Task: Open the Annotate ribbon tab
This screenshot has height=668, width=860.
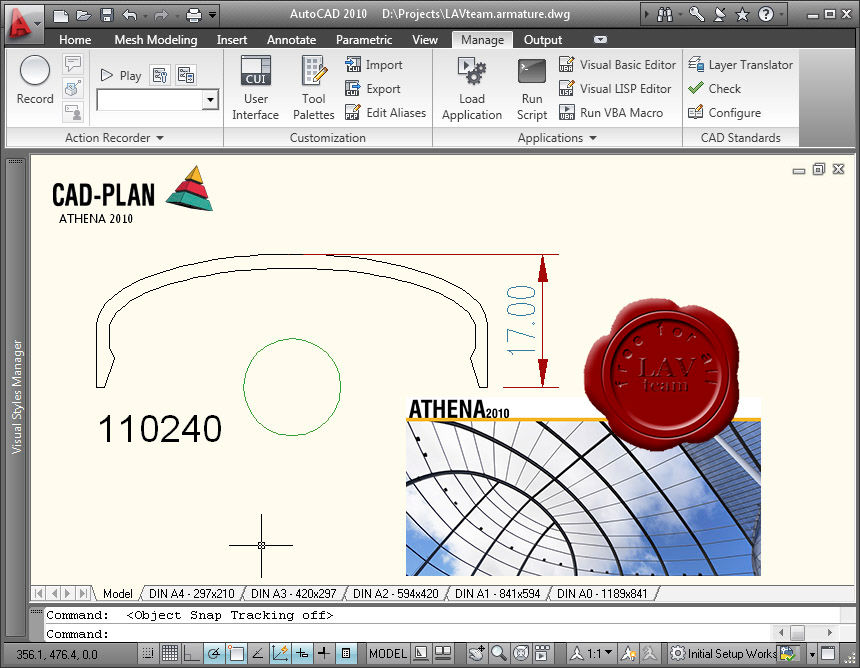Action: coord(291,39)
